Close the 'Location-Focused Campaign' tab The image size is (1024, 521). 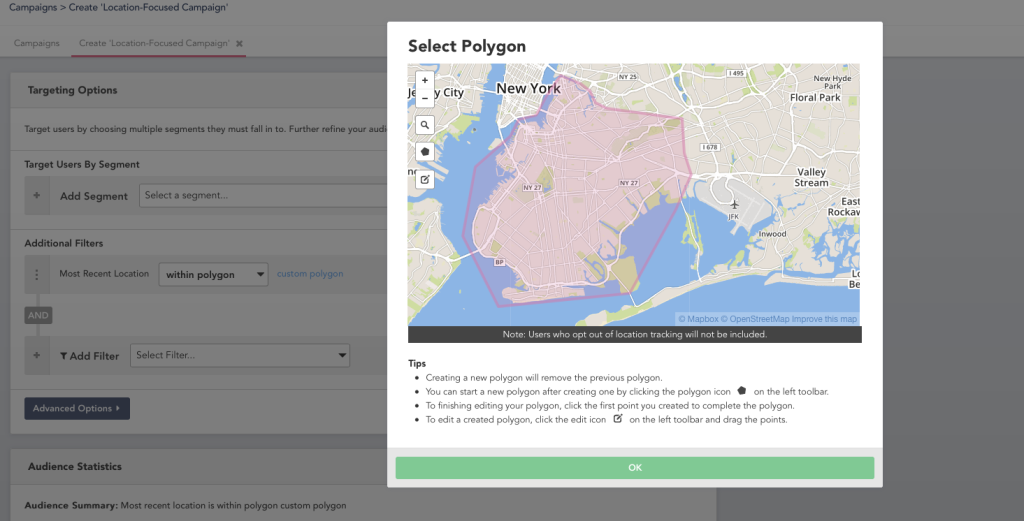pos(239,44)
